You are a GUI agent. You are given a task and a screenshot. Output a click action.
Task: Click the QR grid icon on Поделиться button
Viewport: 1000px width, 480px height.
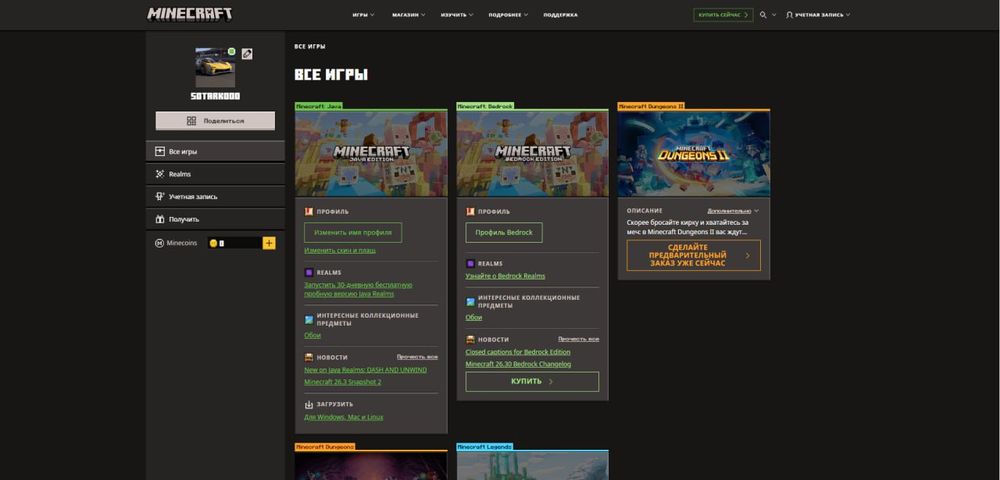click(191, 120)
